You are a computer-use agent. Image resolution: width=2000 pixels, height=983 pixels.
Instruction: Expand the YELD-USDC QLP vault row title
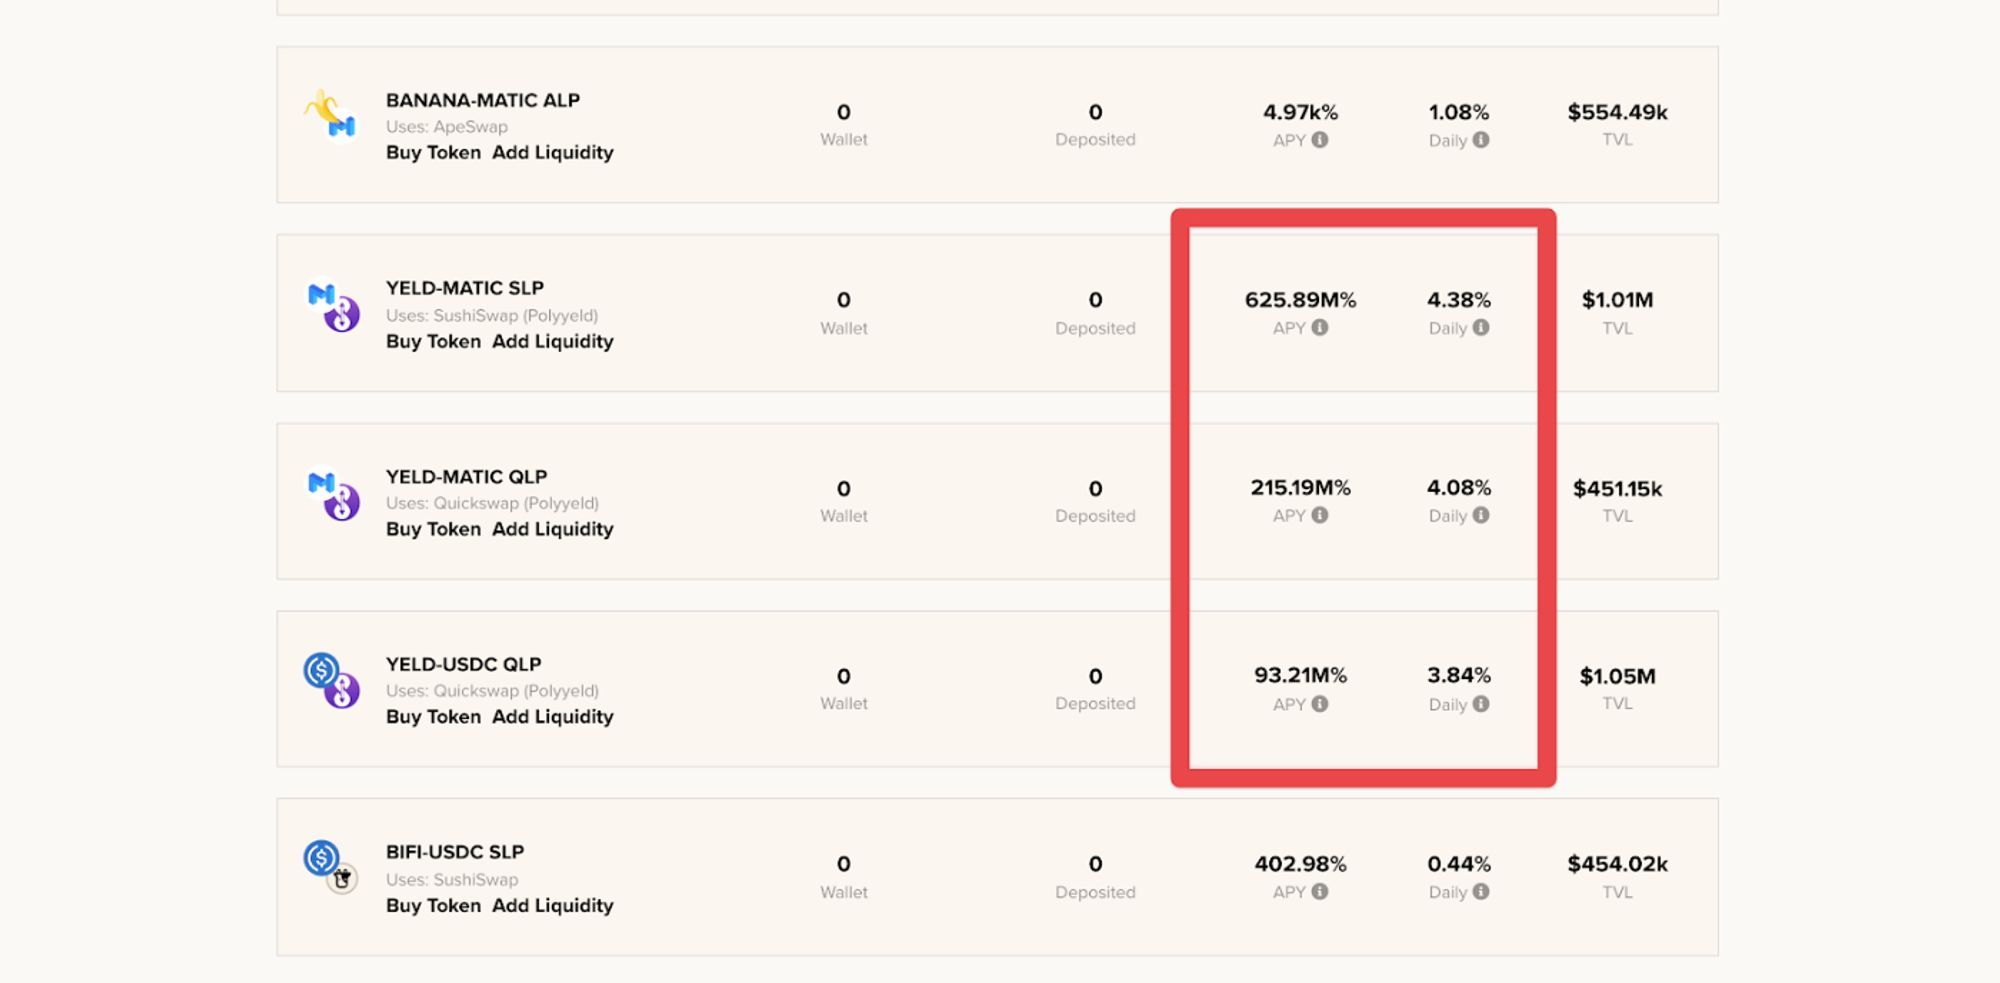point(463,664)
